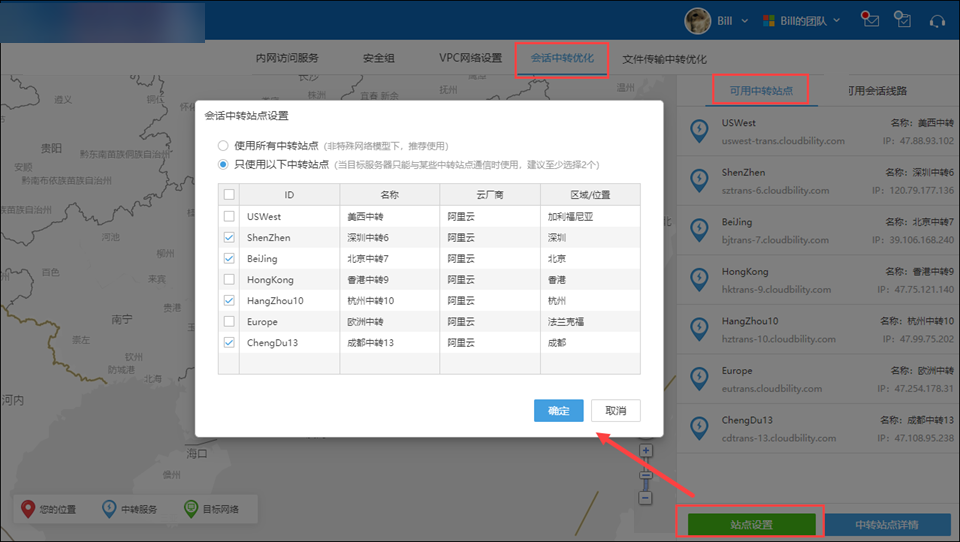
Task: Click the HongKong relay station pin icon
Action: click(700, 279)
